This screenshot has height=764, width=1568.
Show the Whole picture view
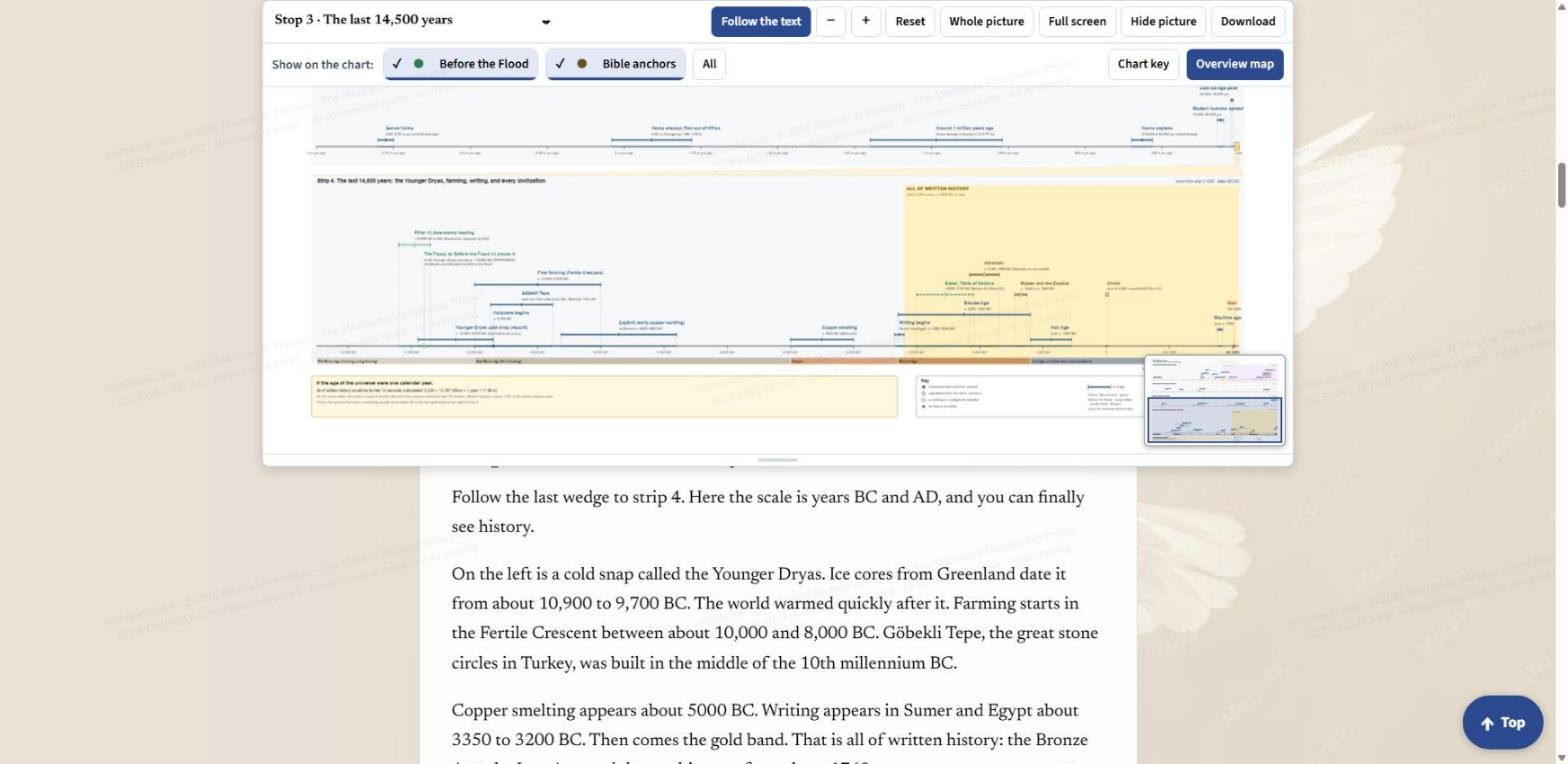pyautogui.click(x=986, y=21)
